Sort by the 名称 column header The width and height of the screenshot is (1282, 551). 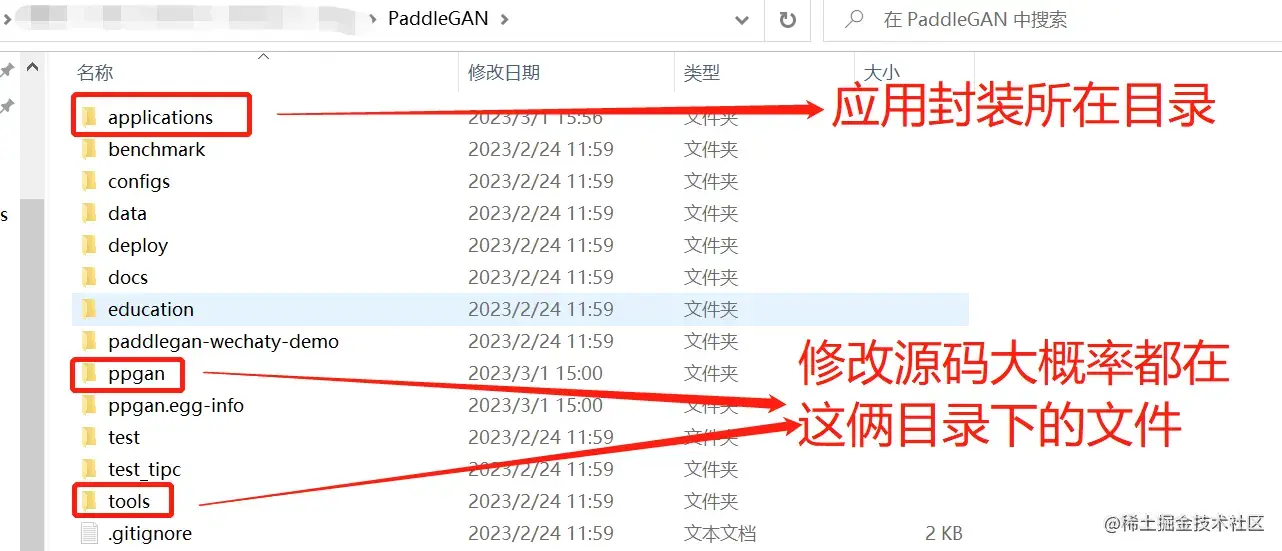point(95,73)
